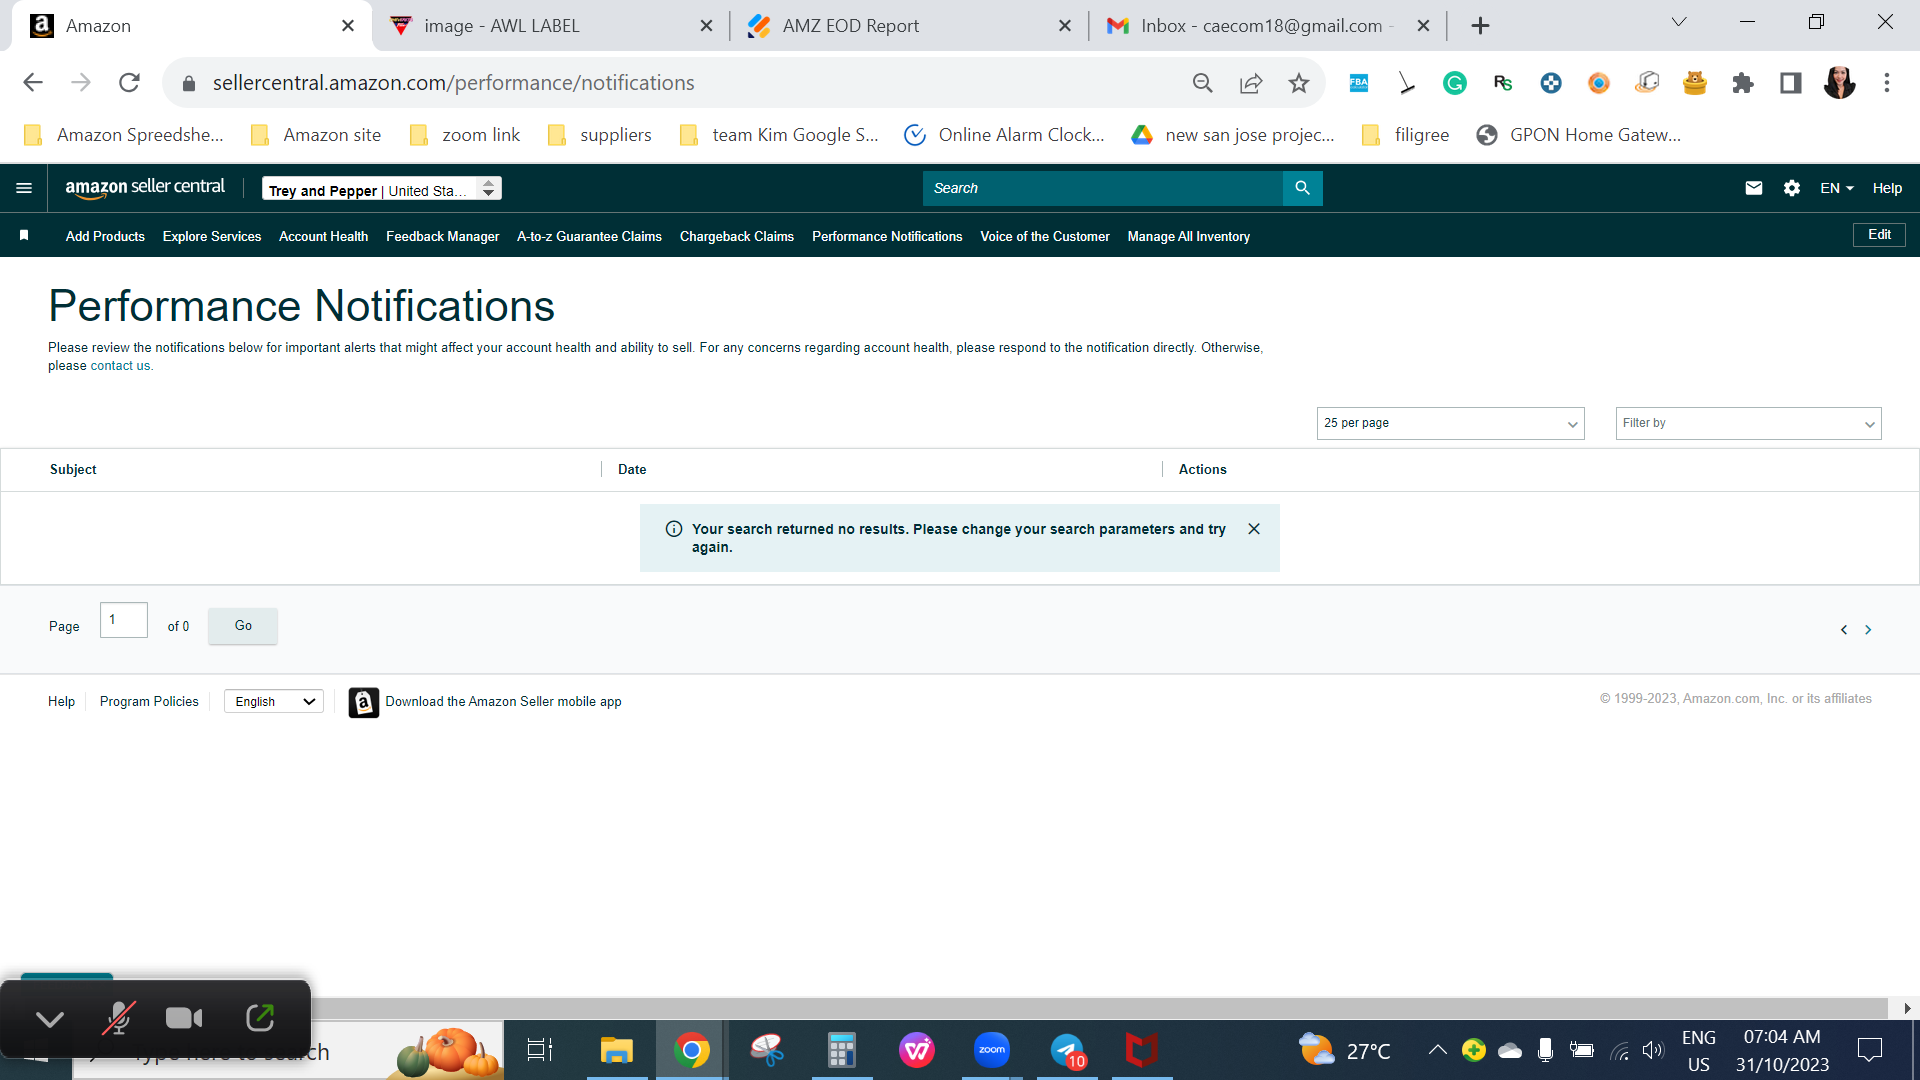
Task: Open the FBA calculator extension
Action: tap(1359, 83)
